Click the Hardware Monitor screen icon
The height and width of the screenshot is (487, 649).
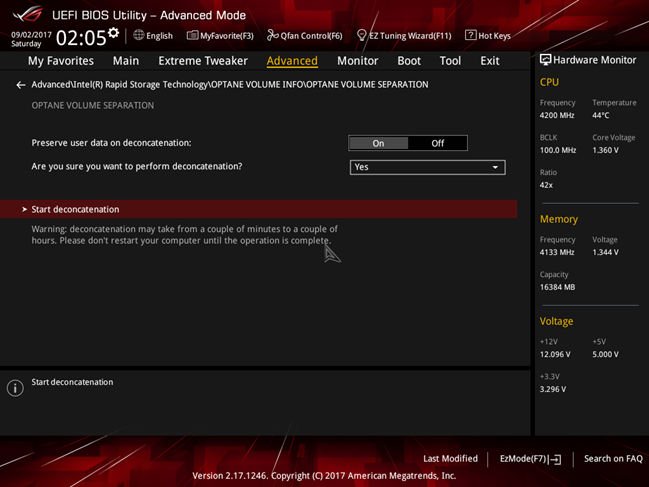545,60
